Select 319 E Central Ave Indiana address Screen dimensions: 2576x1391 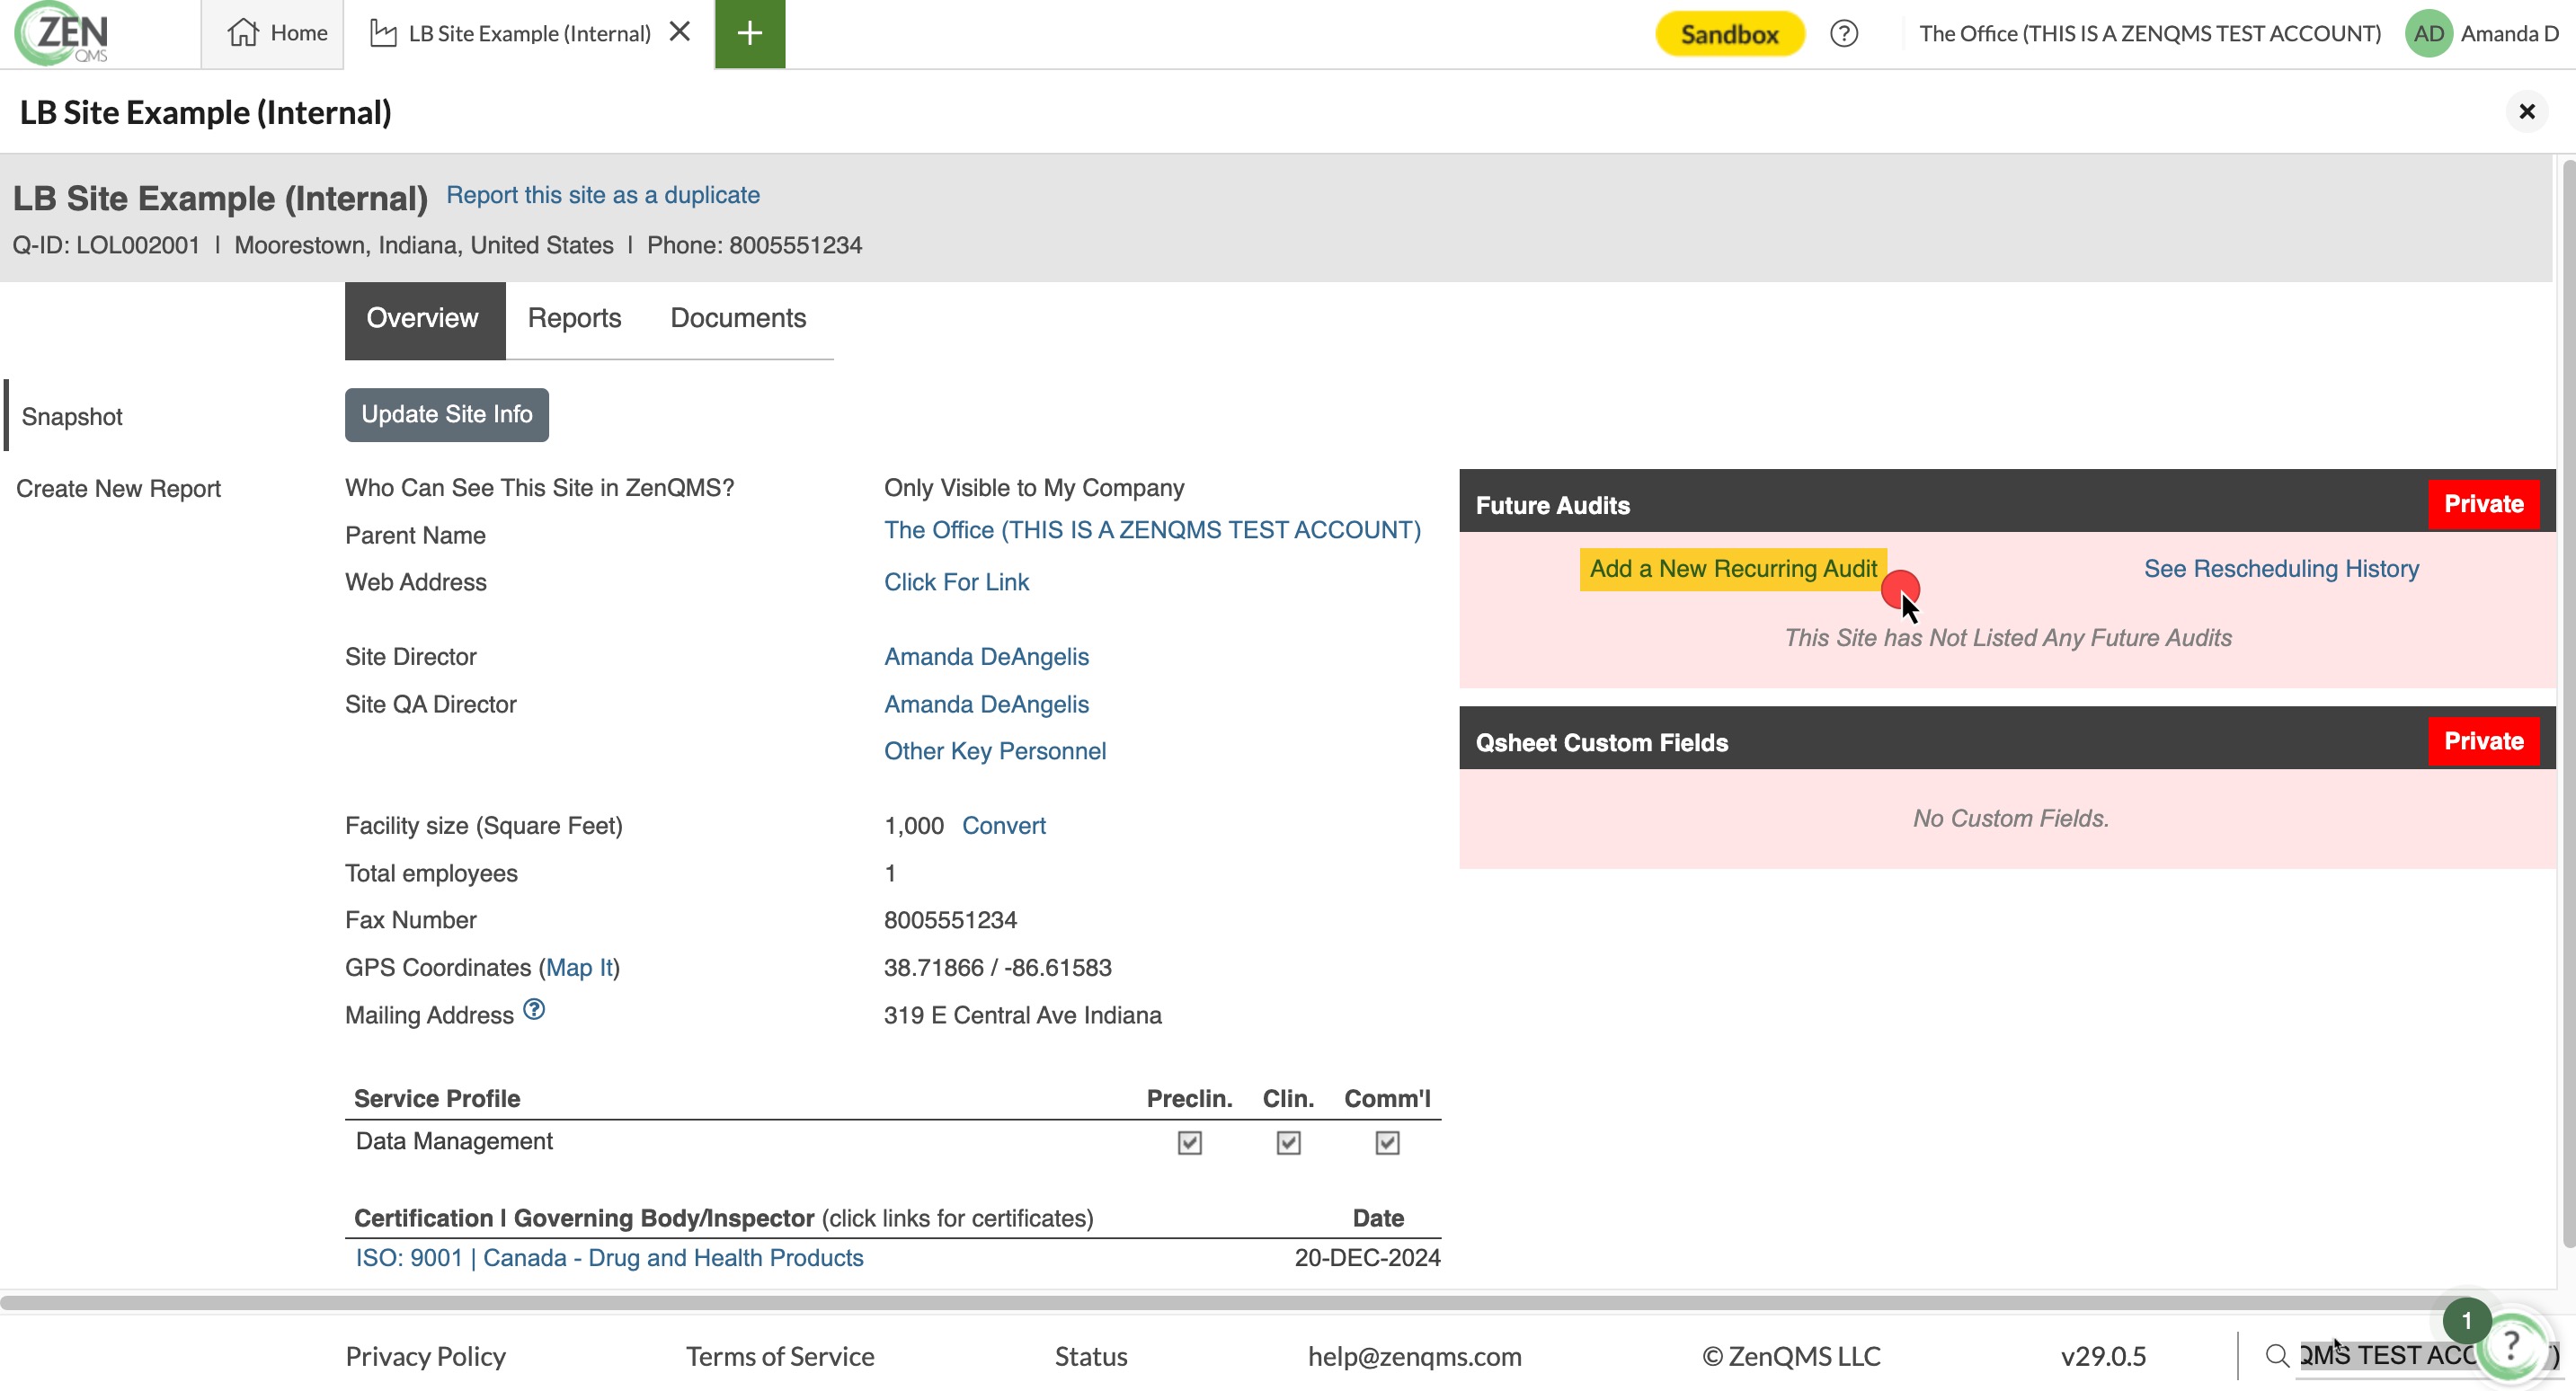click(1022, 1015)
